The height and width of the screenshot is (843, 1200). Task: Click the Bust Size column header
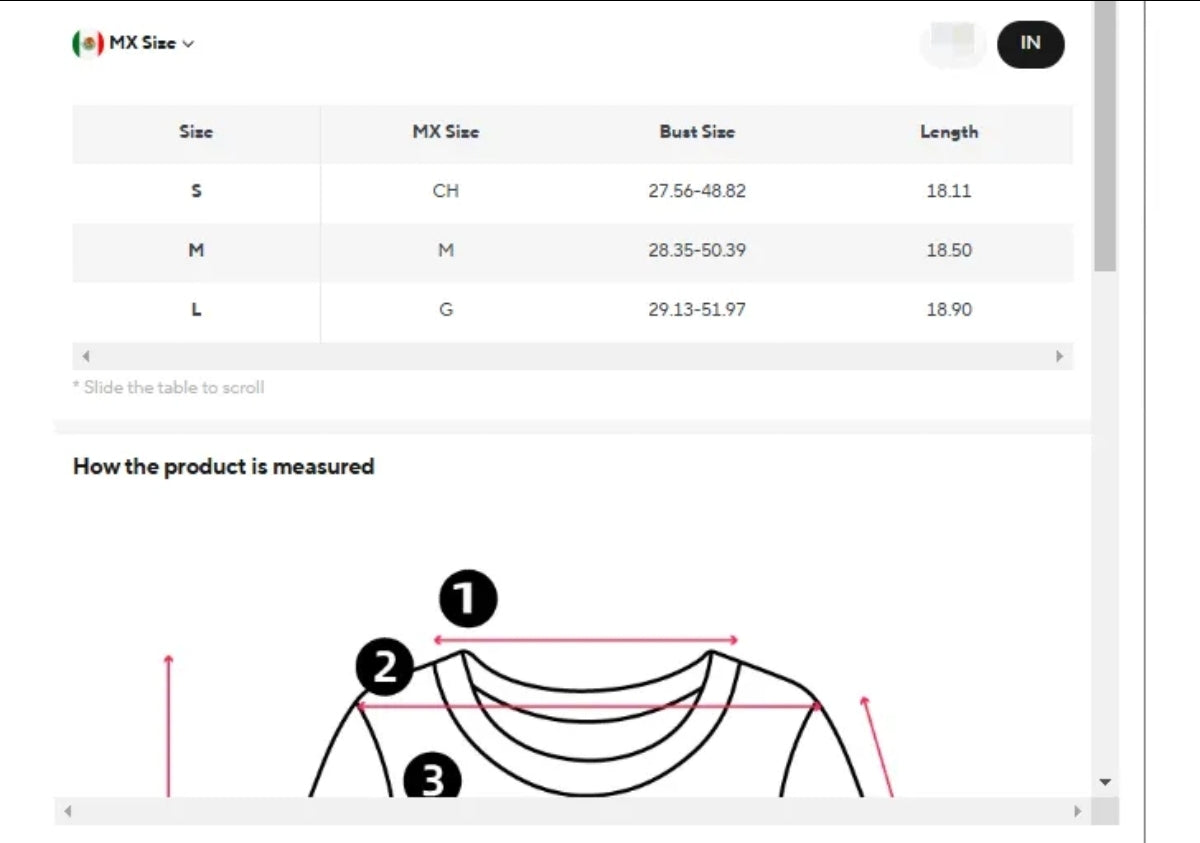[697, 132]
